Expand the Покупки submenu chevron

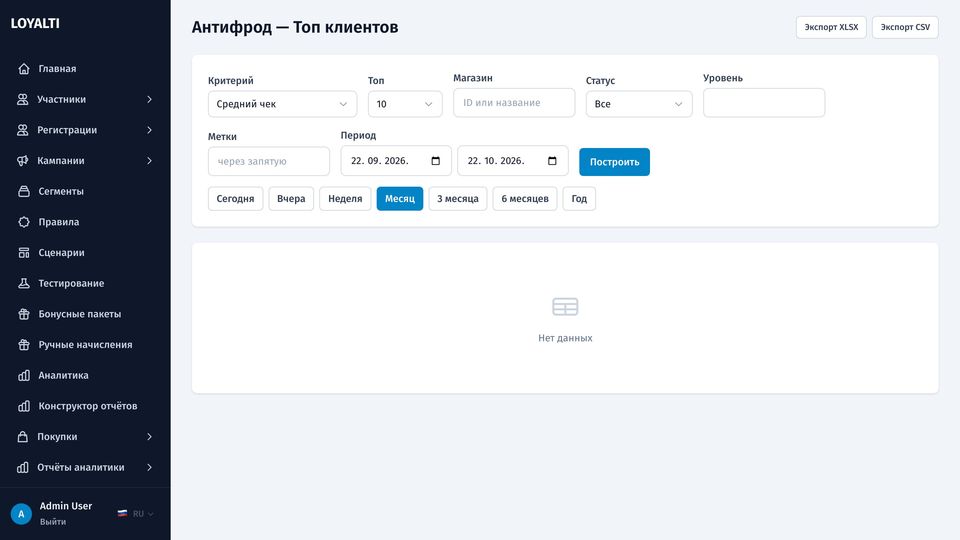point(149,437)
